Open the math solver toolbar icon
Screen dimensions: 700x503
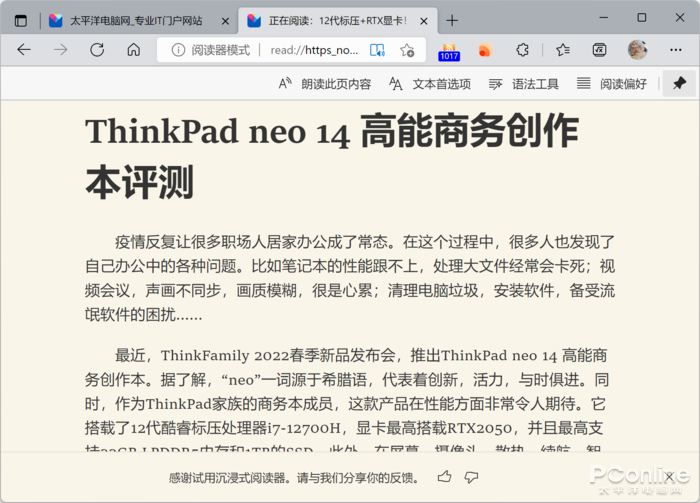(x=600, y=50)
